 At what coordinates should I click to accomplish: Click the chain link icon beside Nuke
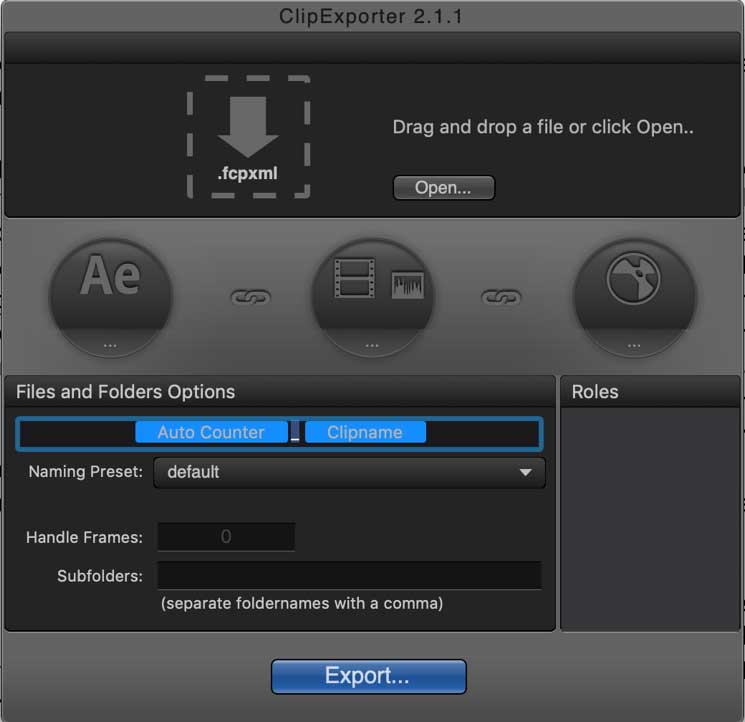[501, 297]
